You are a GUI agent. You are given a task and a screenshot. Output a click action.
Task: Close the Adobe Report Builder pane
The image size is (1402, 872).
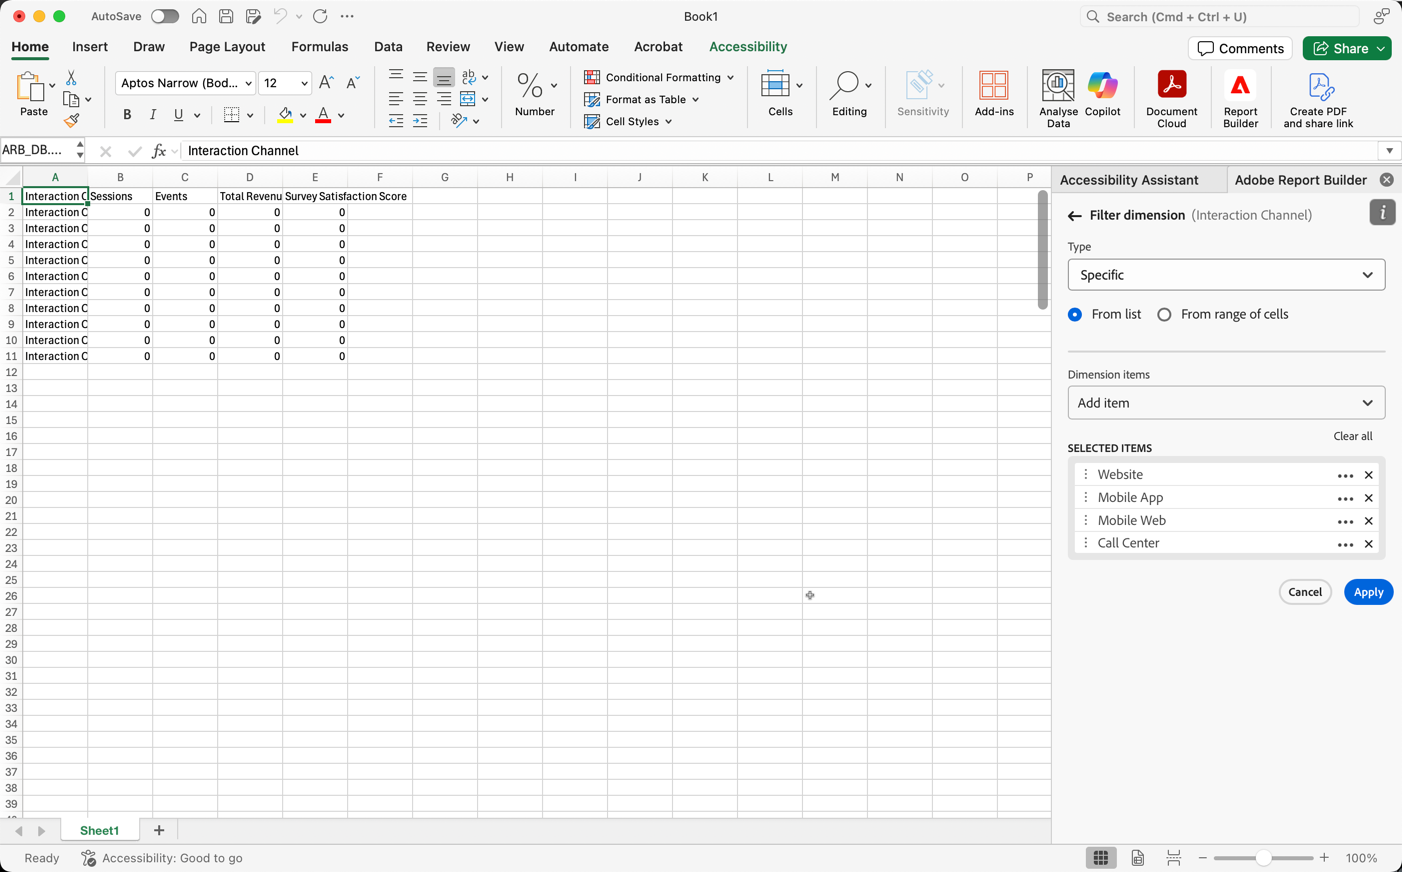pos(1386,180)
